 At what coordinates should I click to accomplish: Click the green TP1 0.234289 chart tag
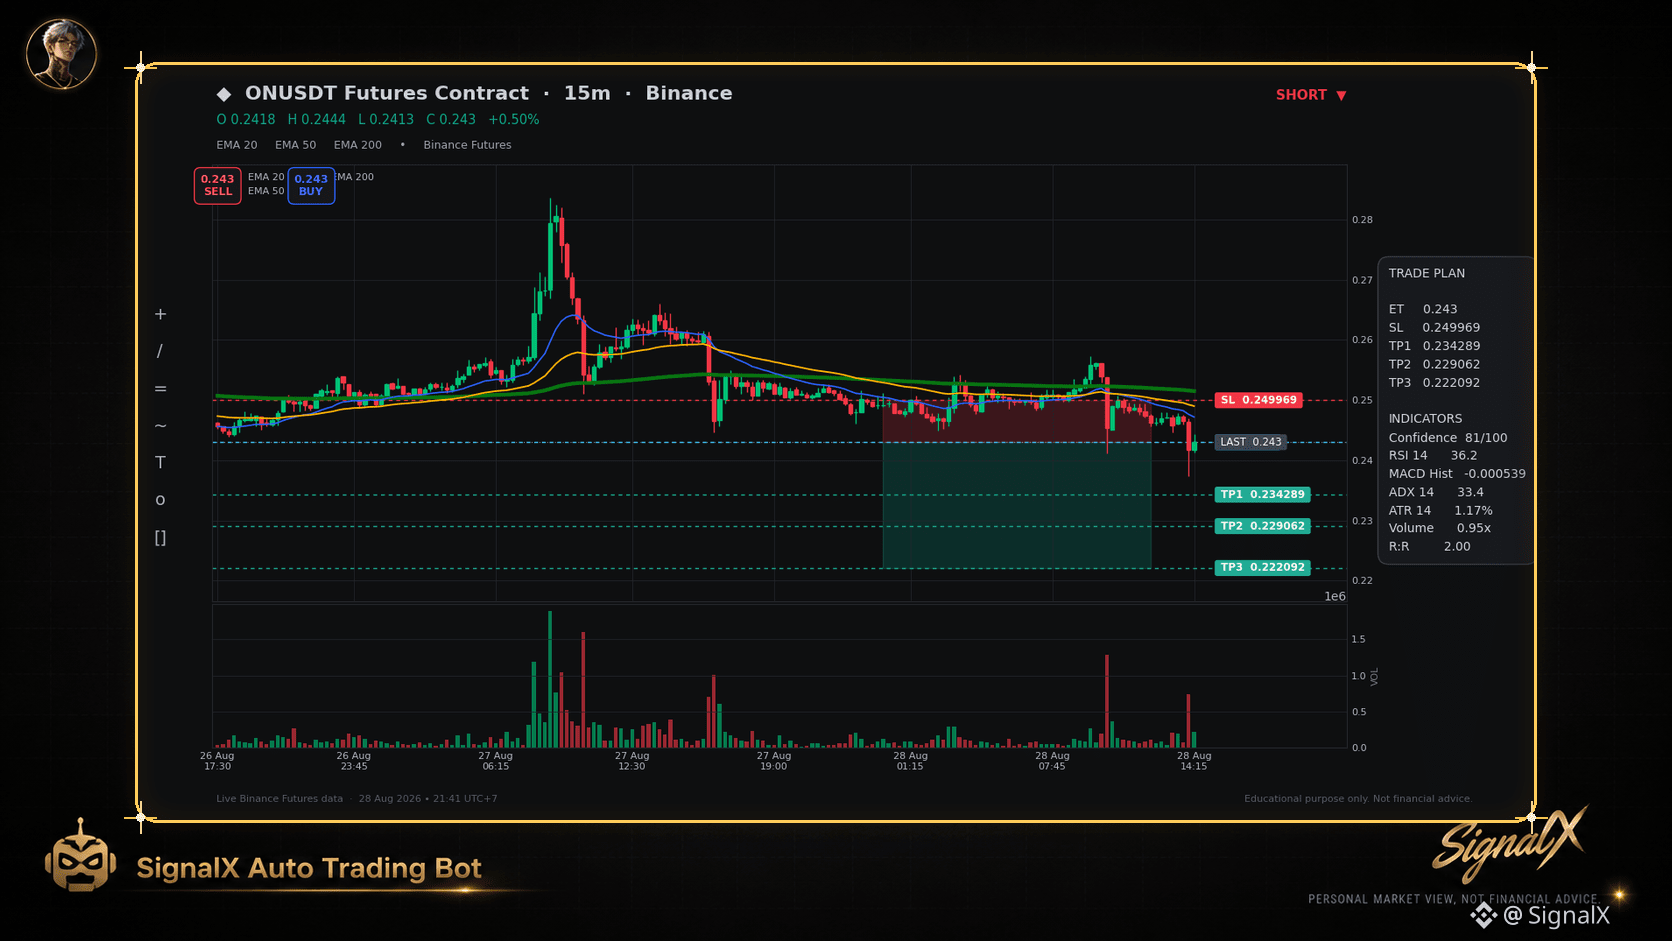(x=1262, y=495)
